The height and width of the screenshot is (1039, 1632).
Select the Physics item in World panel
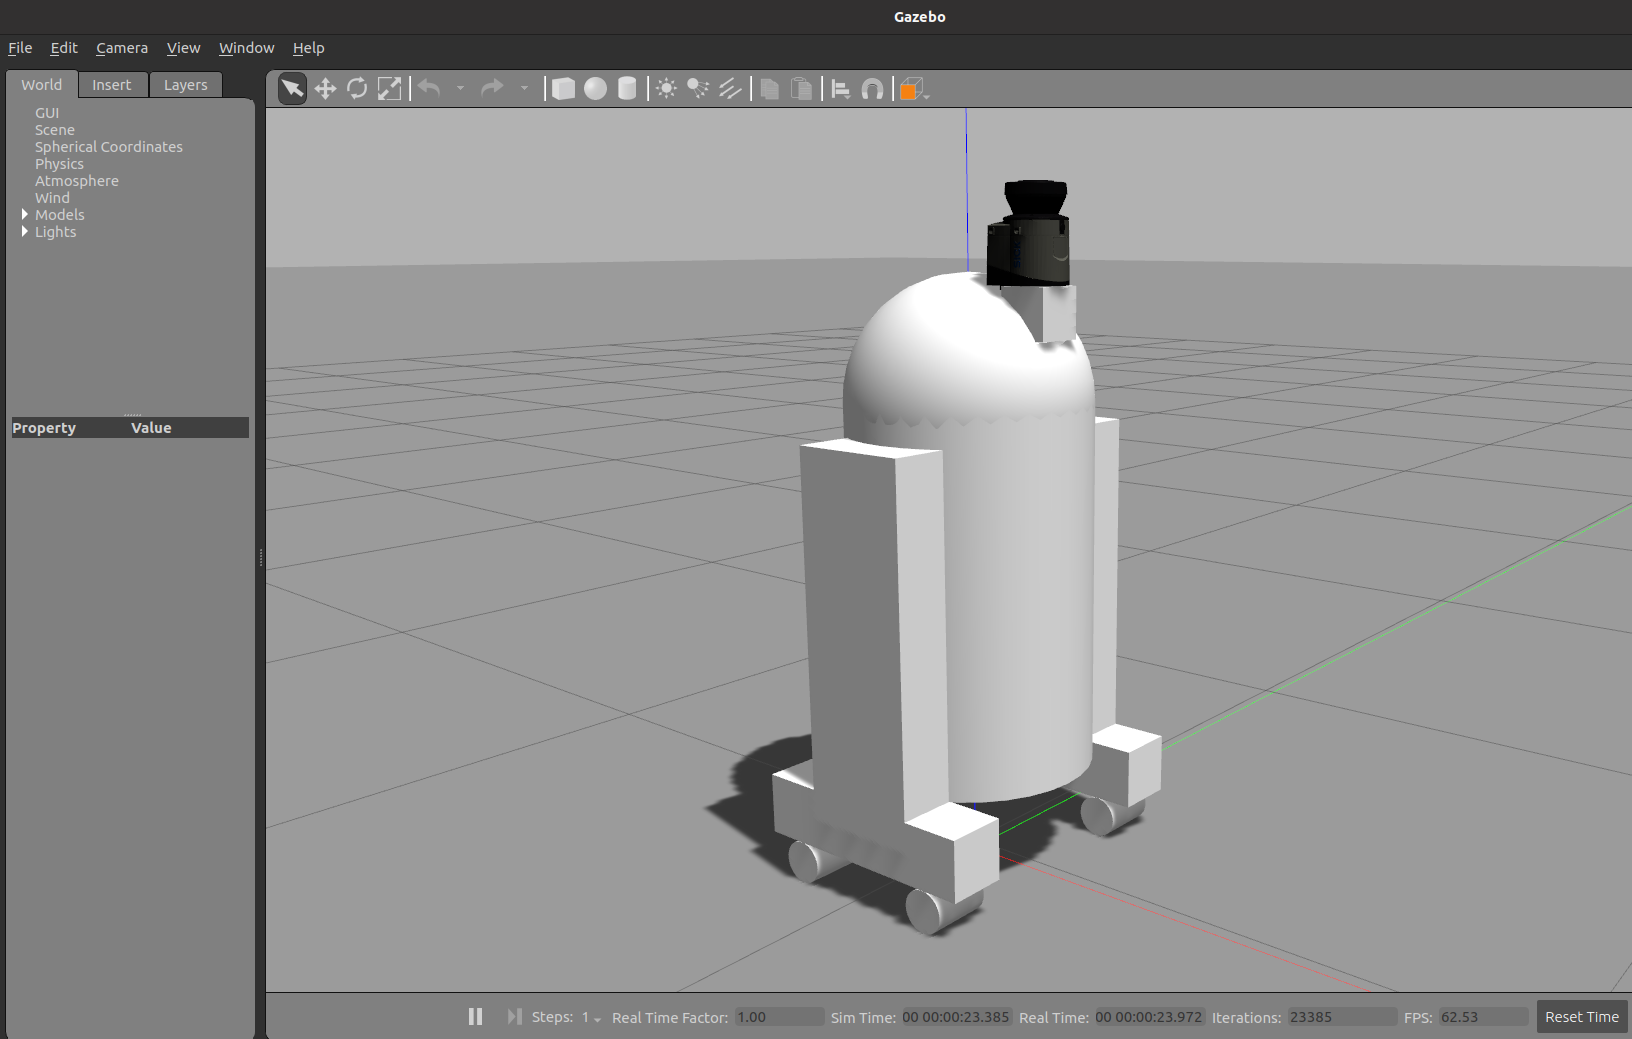pos(59,163)
